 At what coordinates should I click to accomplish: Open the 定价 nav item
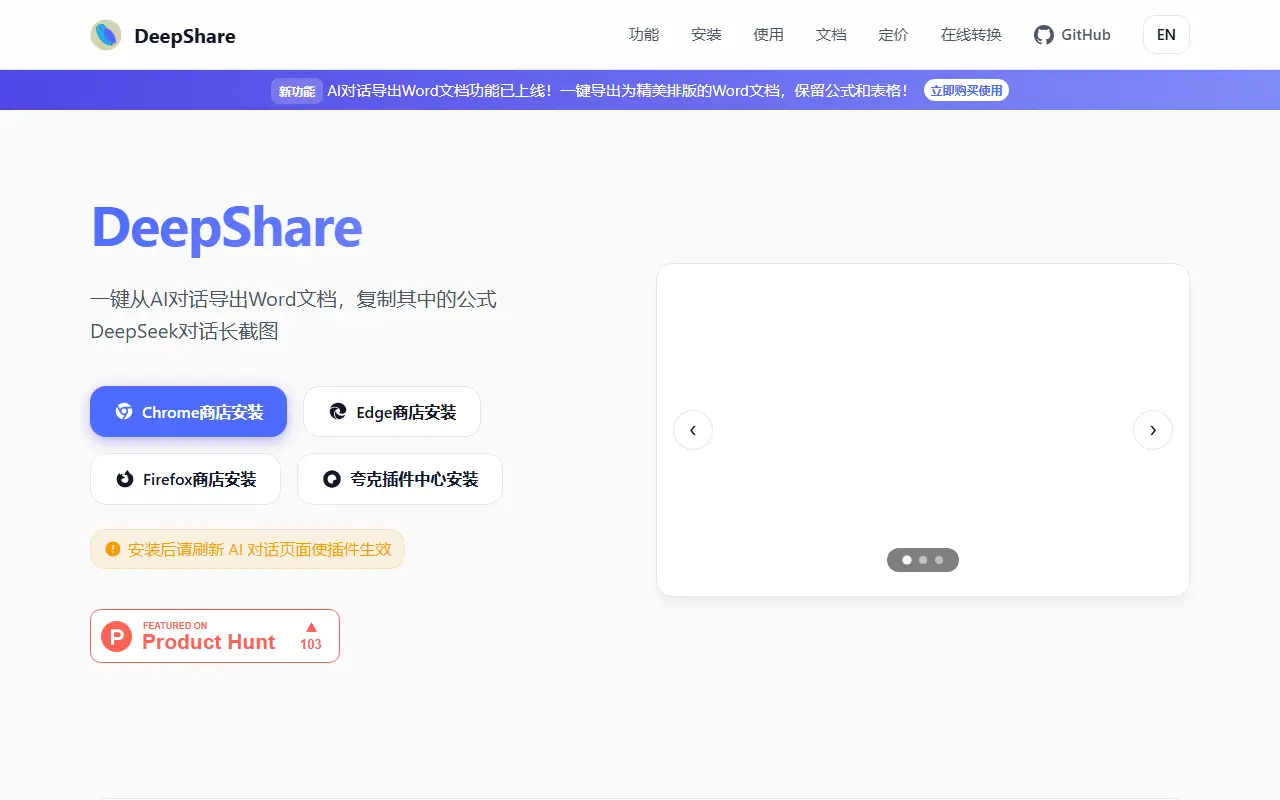point(893,35)
